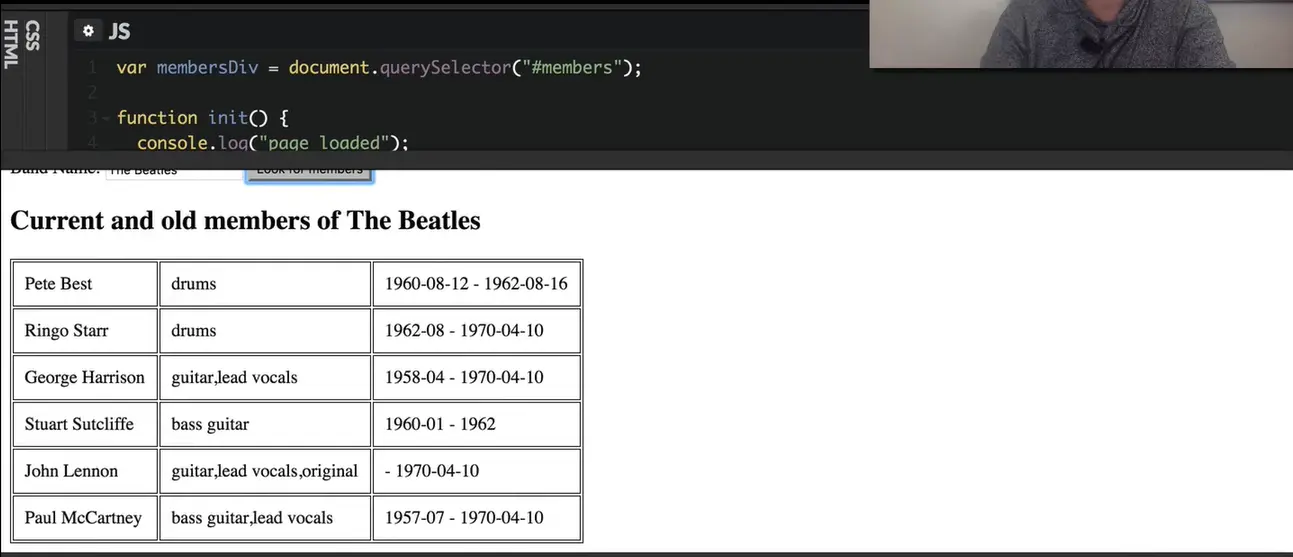Click the 'guitar,lead vocals' cell for George Harrison
This screenshot has height=557, width=1293.
point(265,378)
